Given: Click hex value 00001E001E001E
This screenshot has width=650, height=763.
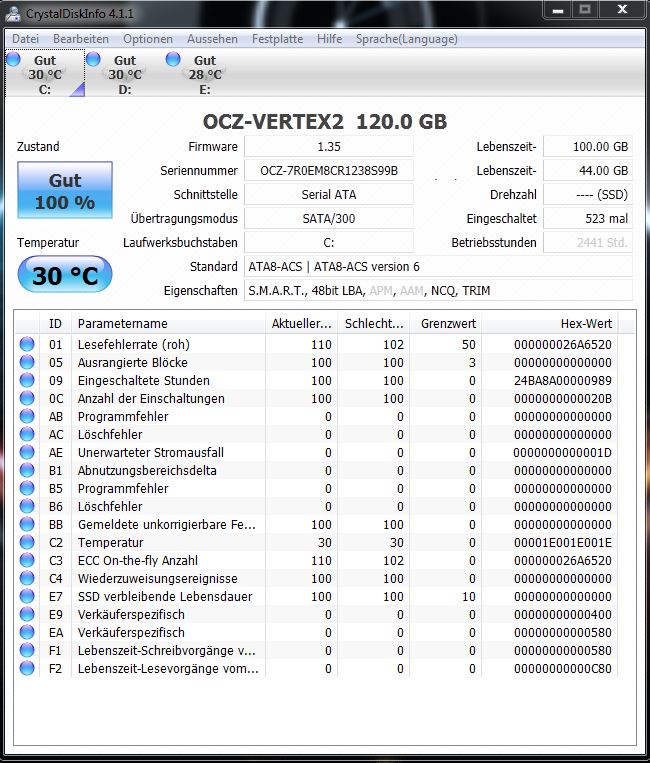Looking at the screenshot, I should [563, 543].
